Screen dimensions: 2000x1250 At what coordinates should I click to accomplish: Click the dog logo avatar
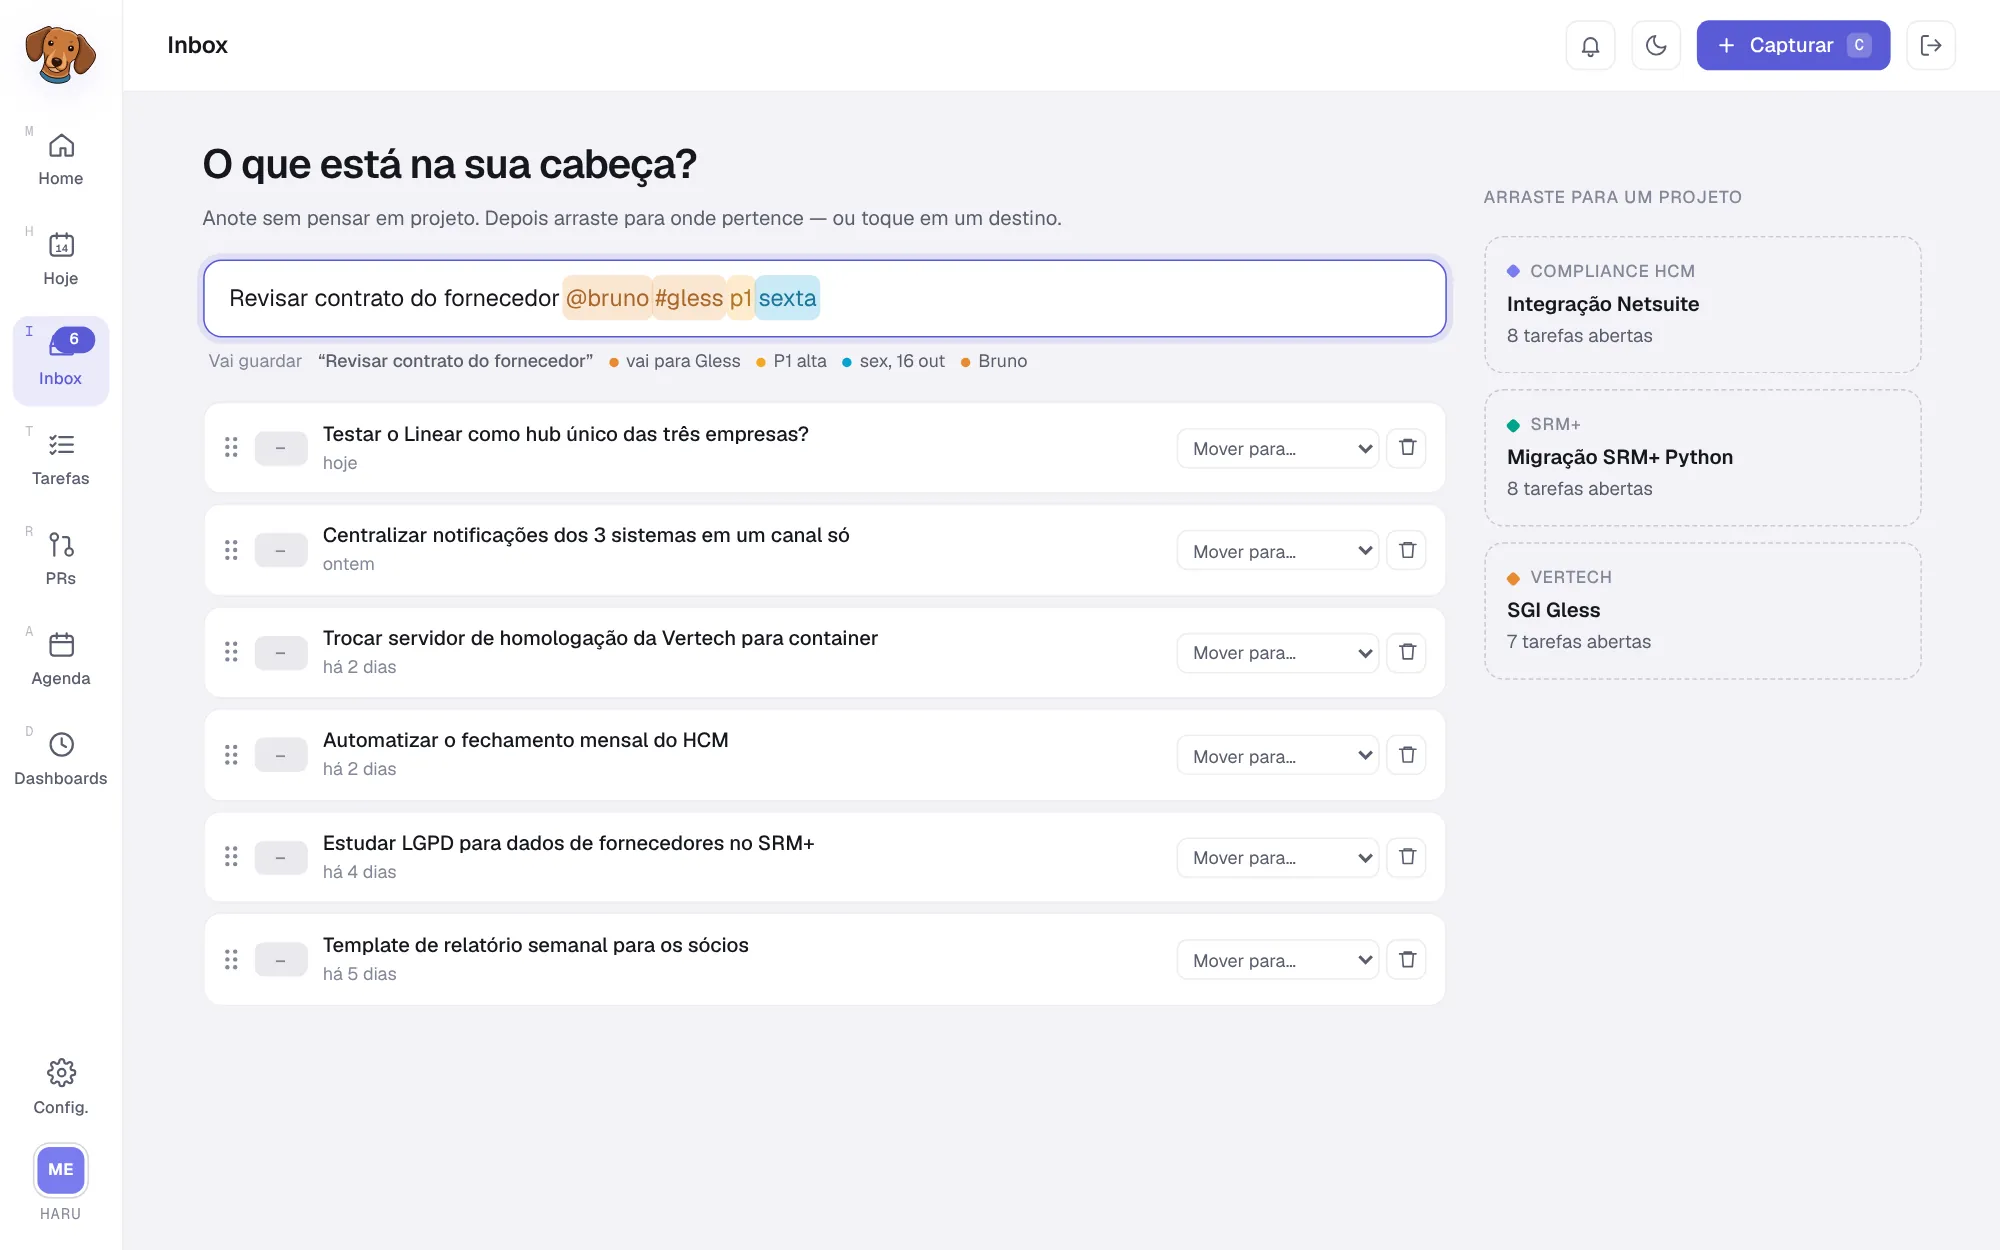(x=60, y=54)
